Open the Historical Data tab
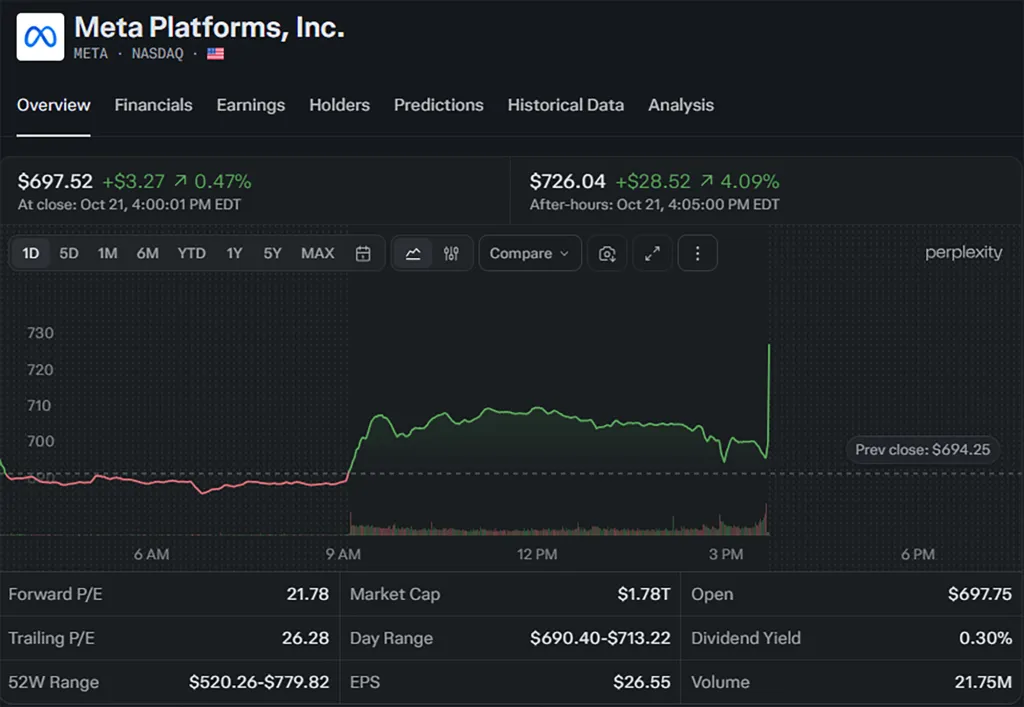The image size is (1024, 707). (x=566, y=105)
